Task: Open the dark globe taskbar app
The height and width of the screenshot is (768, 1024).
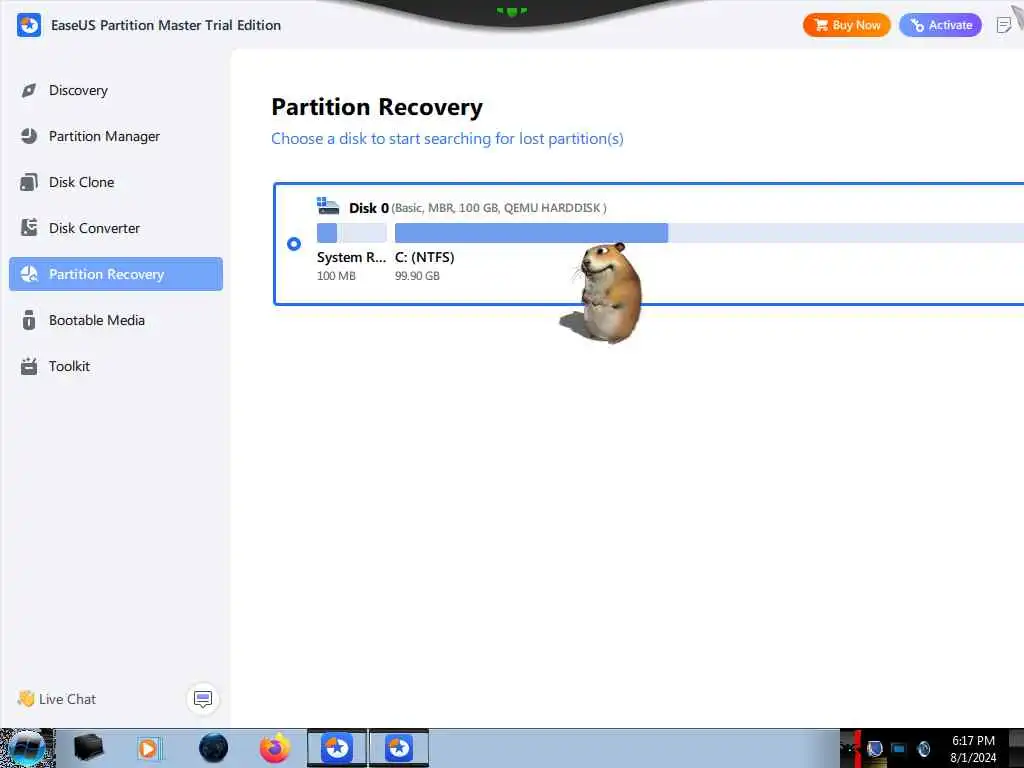Action: [x=214, y=748]
